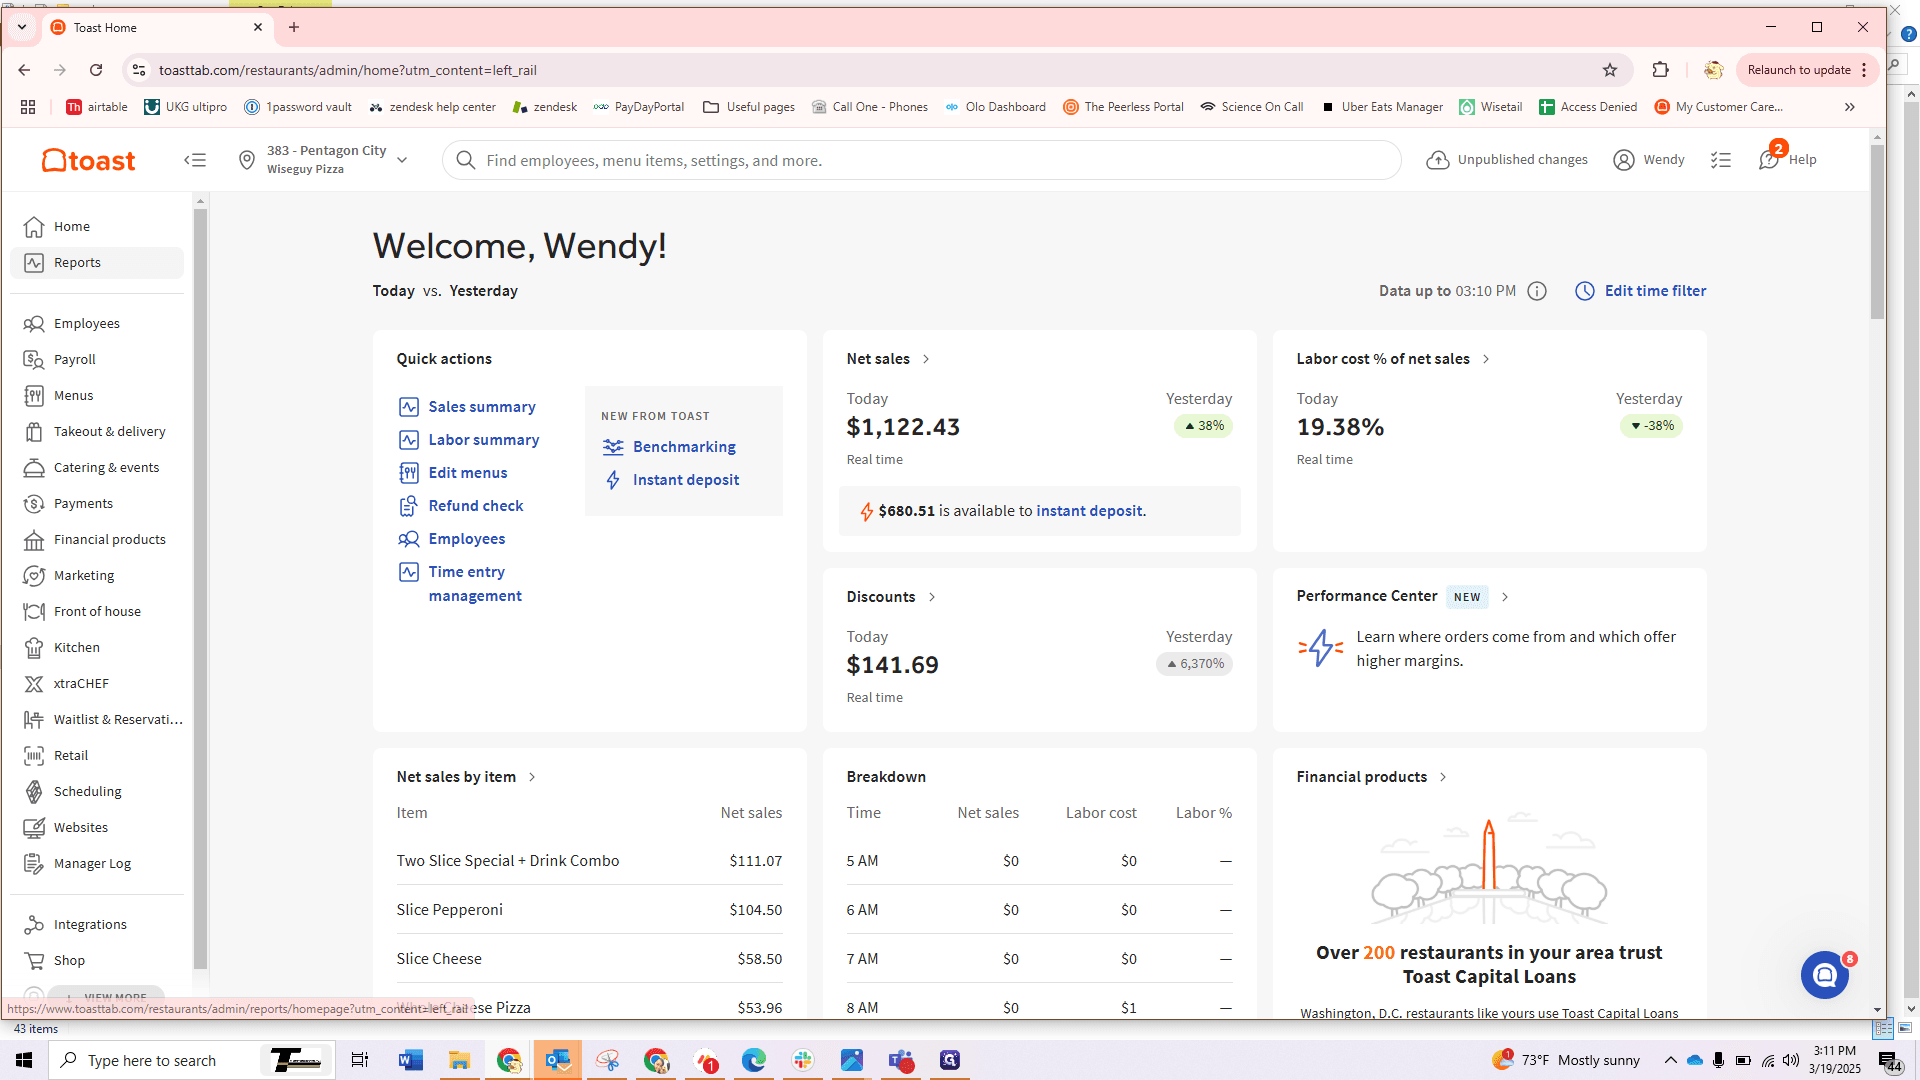Click the xtraCHEF sidebar icon

pyautogui.click(x=34, y=684)
